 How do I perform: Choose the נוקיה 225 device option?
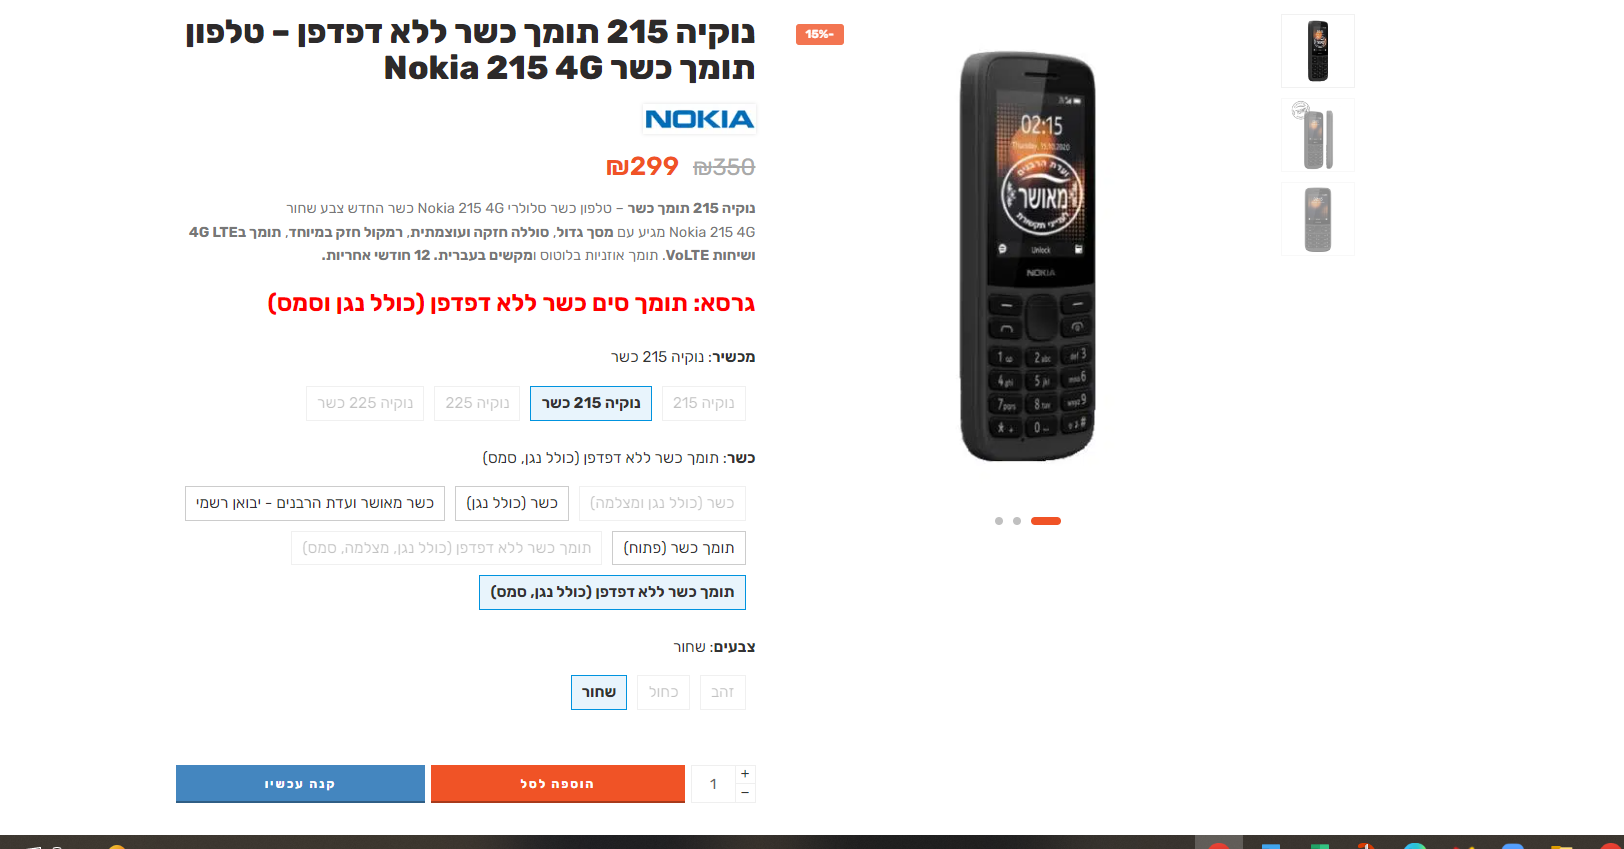tap(477, 403)
